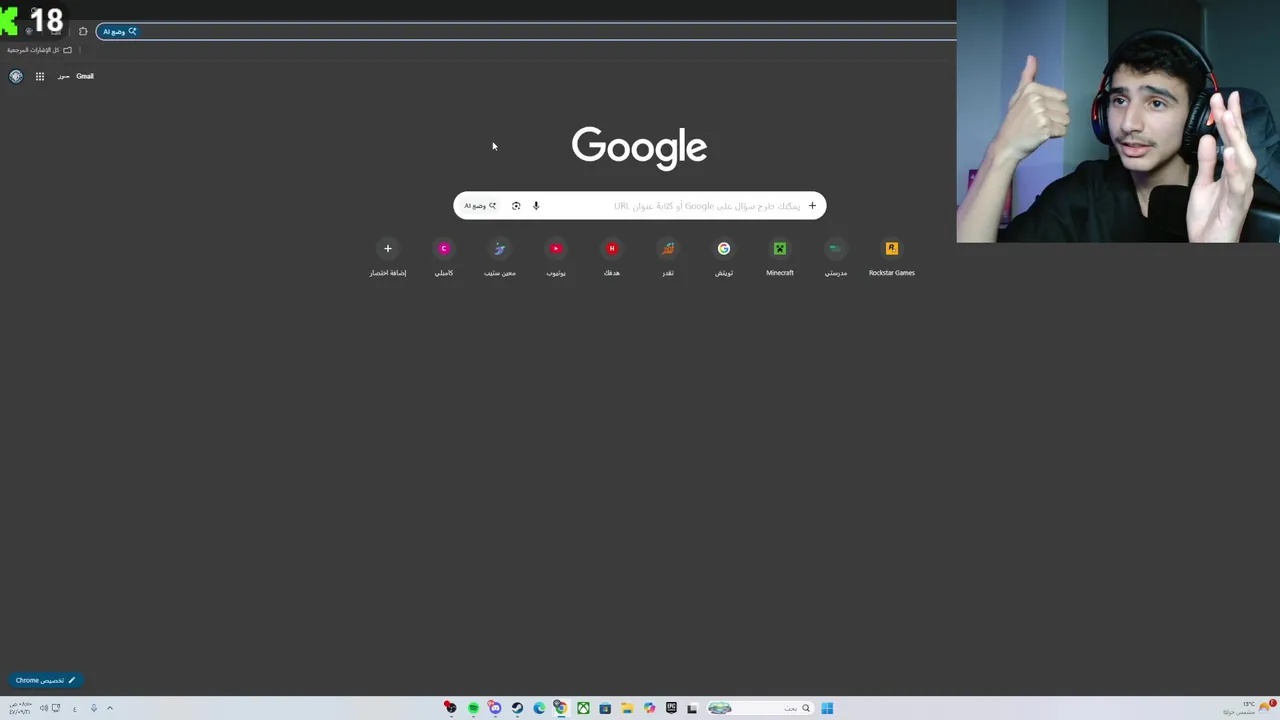Open Microsoft Edge from taskbar
Viewport: 1280px width, 720px height.
click(x=539, y=708)
